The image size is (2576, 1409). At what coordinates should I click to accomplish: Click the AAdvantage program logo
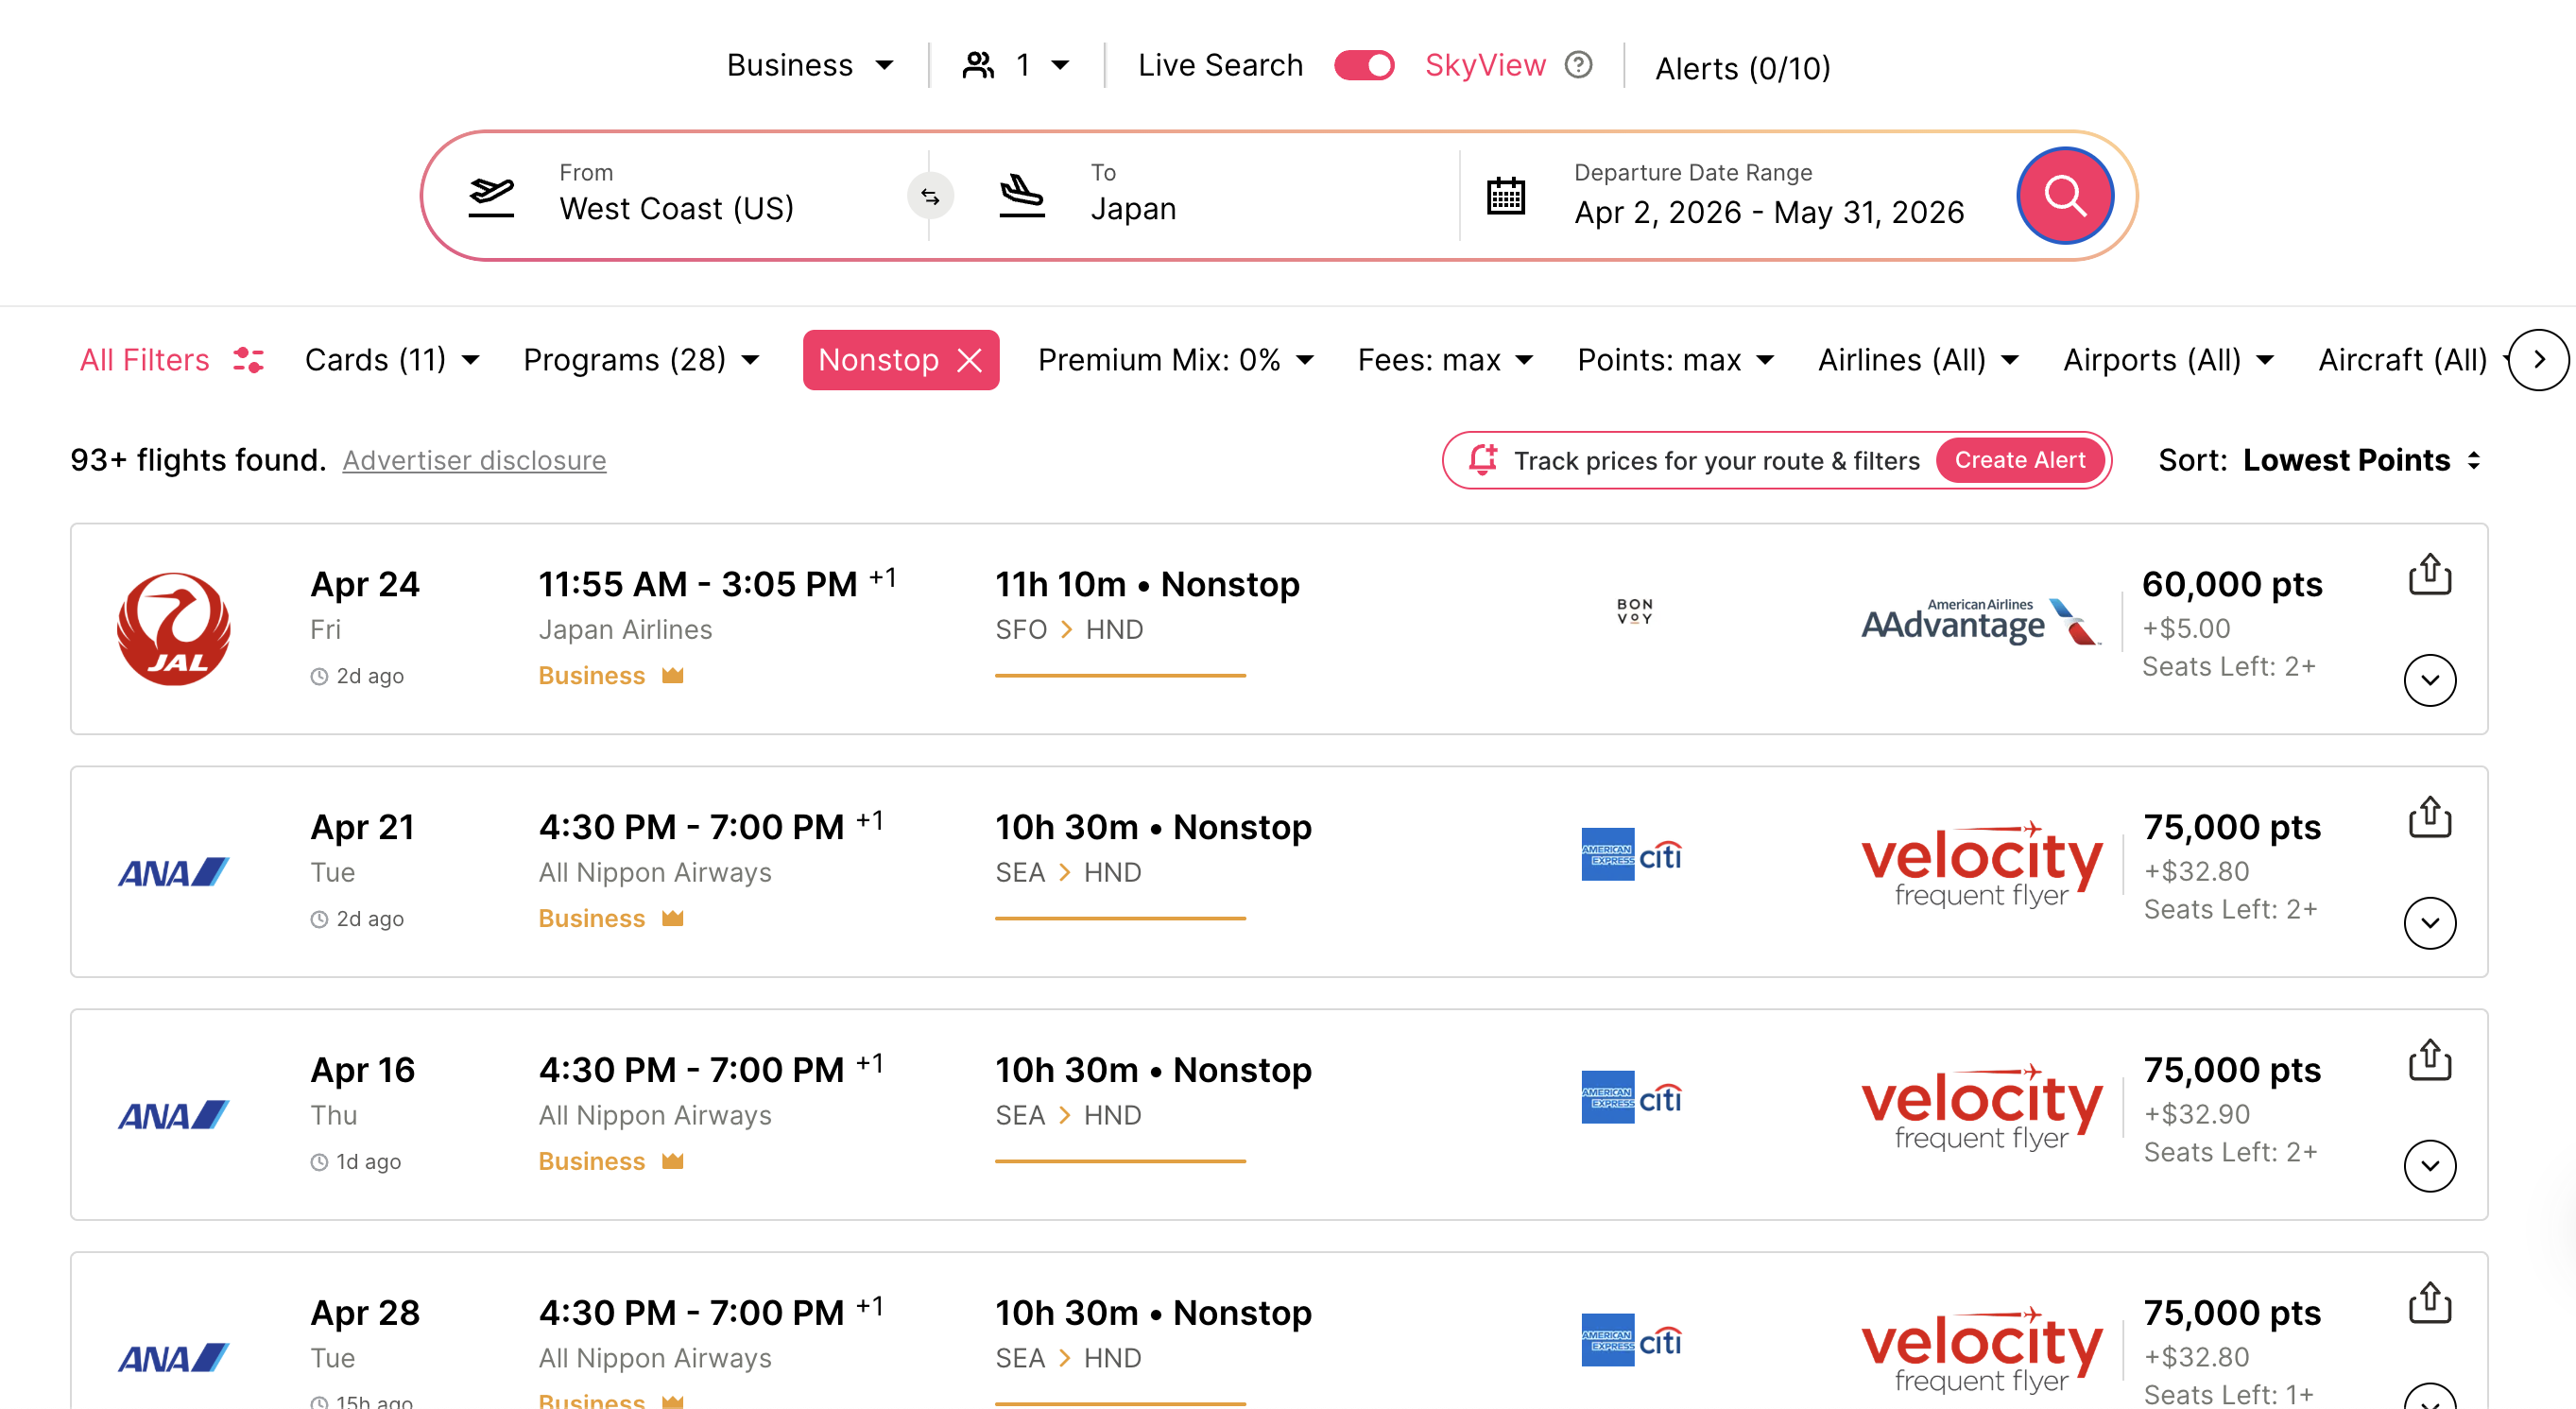pos(1980,622)
